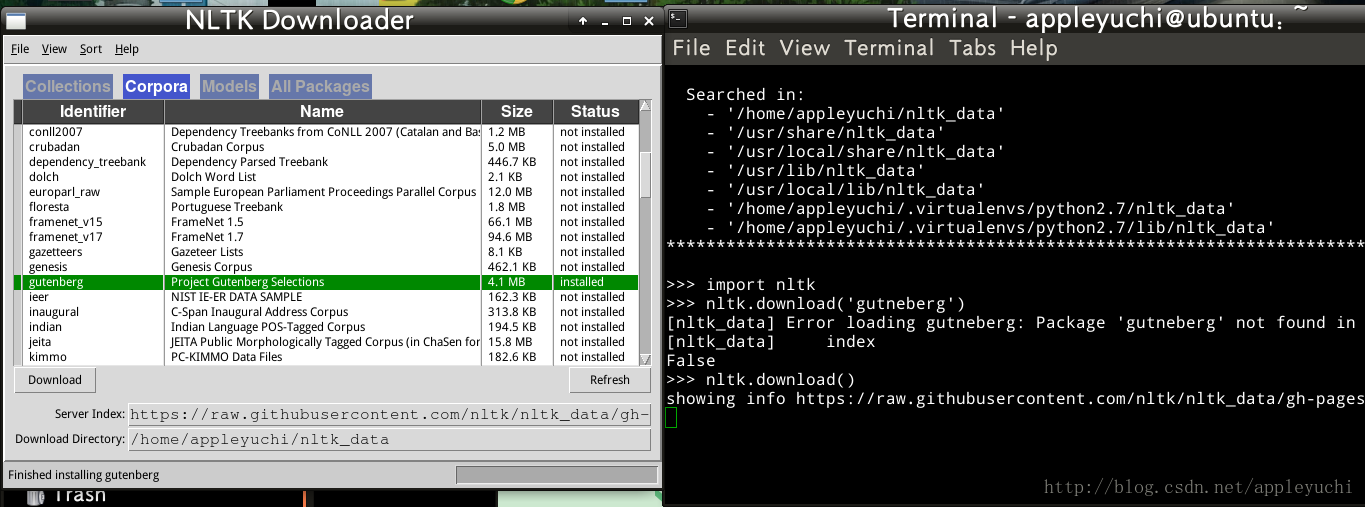Viewport: 1365px width, 507px height.
Task: Click the Download button
Action: (55, 380)
